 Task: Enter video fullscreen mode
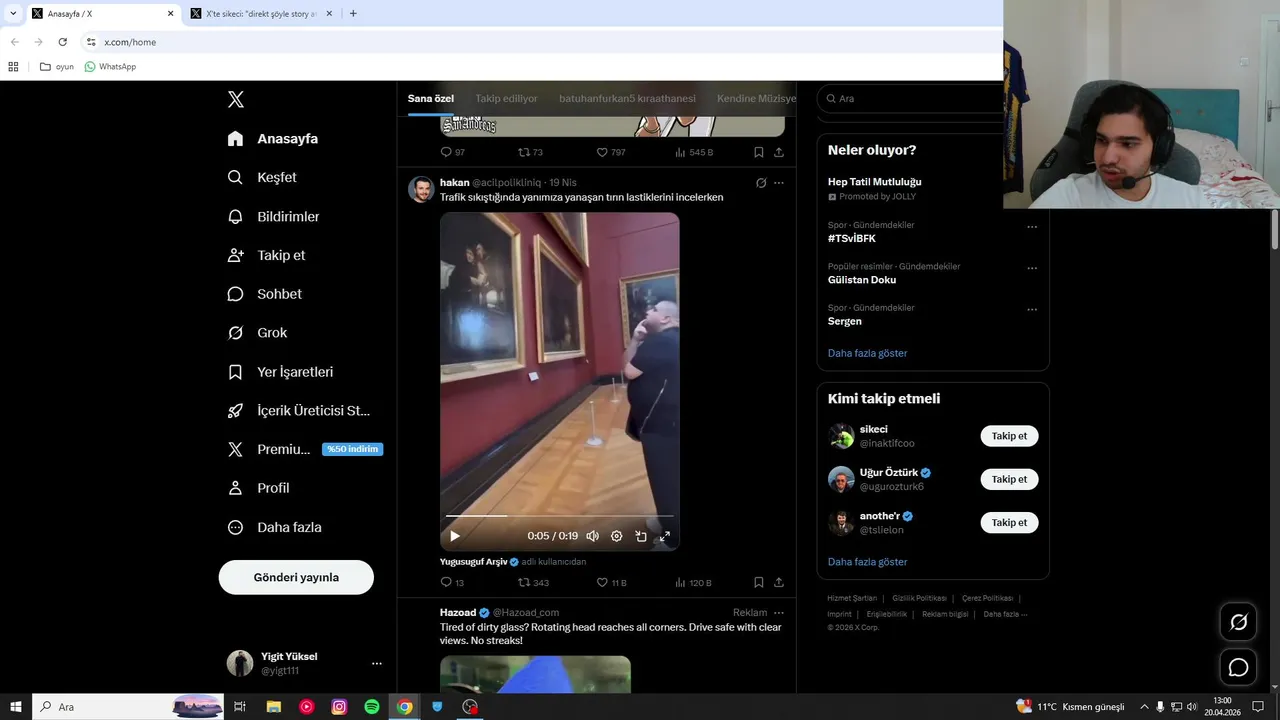[665, 536]
